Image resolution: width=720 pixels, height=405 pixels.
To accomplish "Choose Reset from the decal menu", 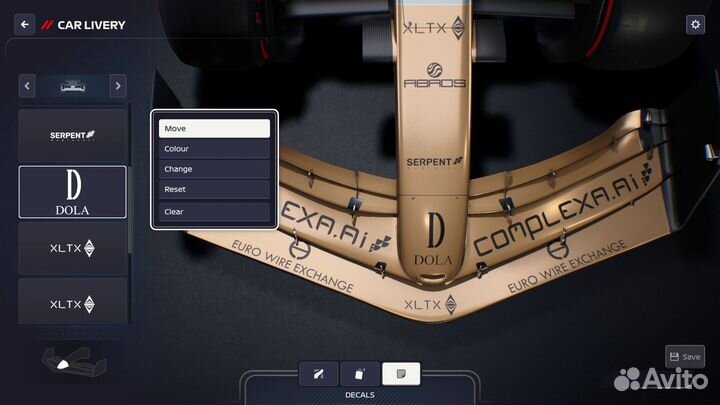I will (x=214, y=189).
